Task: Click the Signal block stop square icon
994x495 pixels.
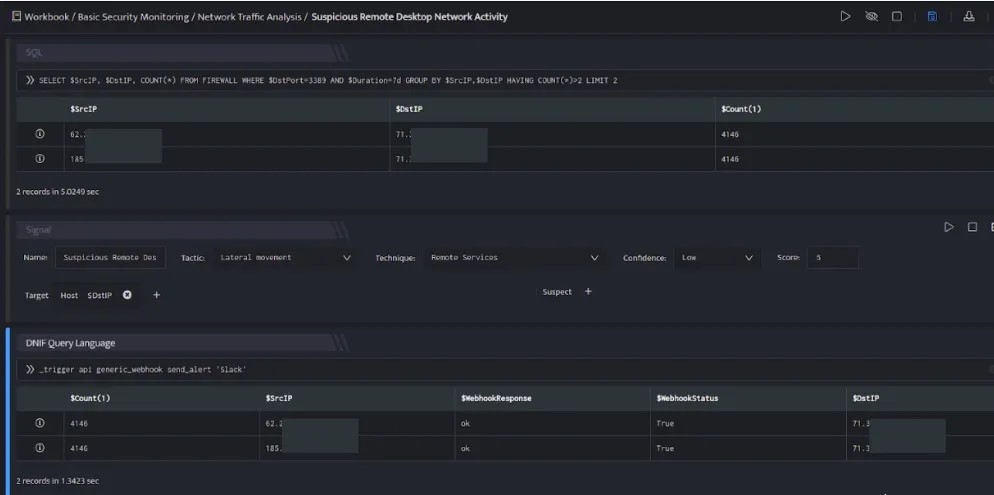Action: [x=972, y=227]
